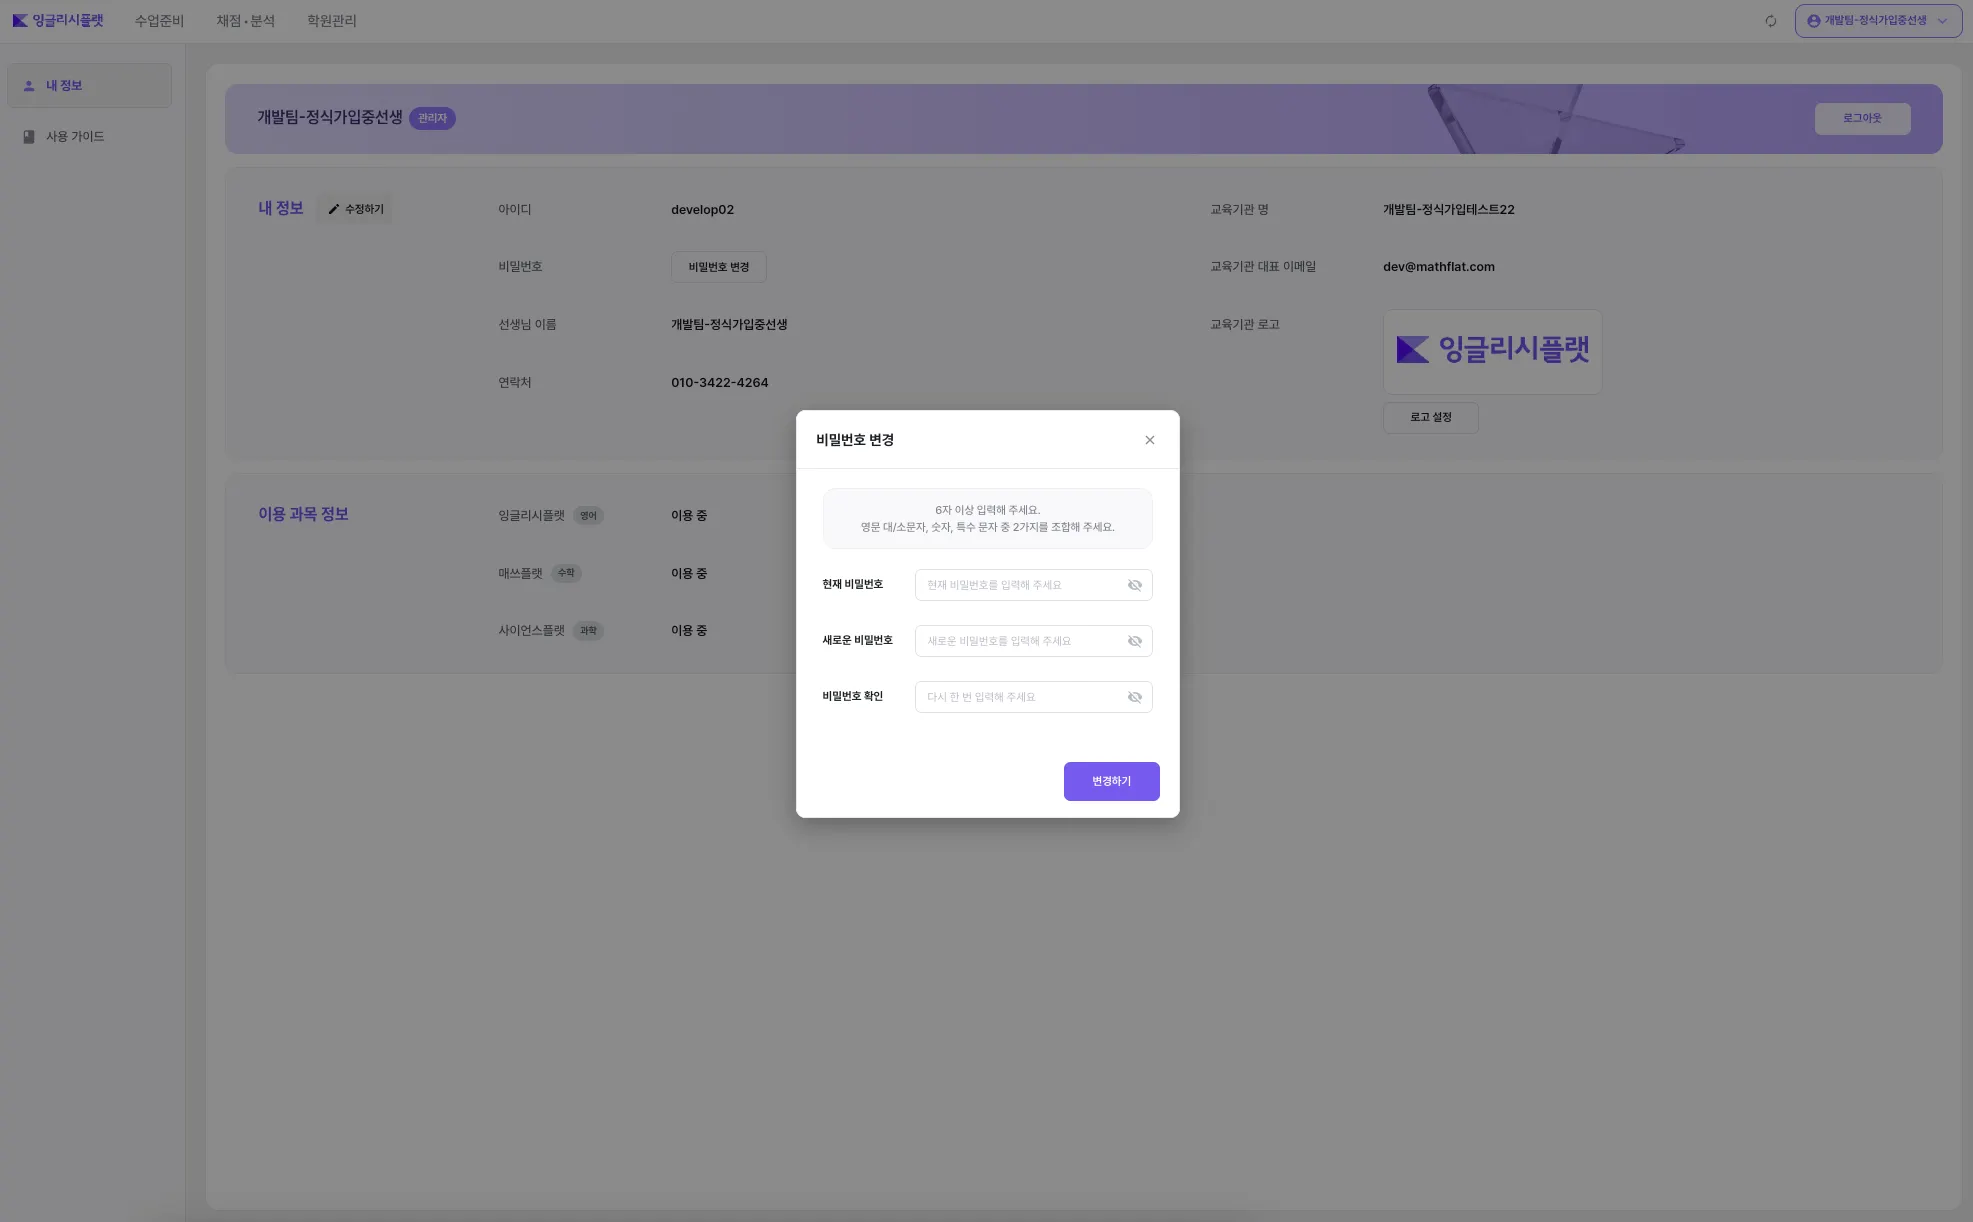This screenshot has width=1973, height=1222.
Task: Click the refresh sync icon in header
Action: [1771, 21]
